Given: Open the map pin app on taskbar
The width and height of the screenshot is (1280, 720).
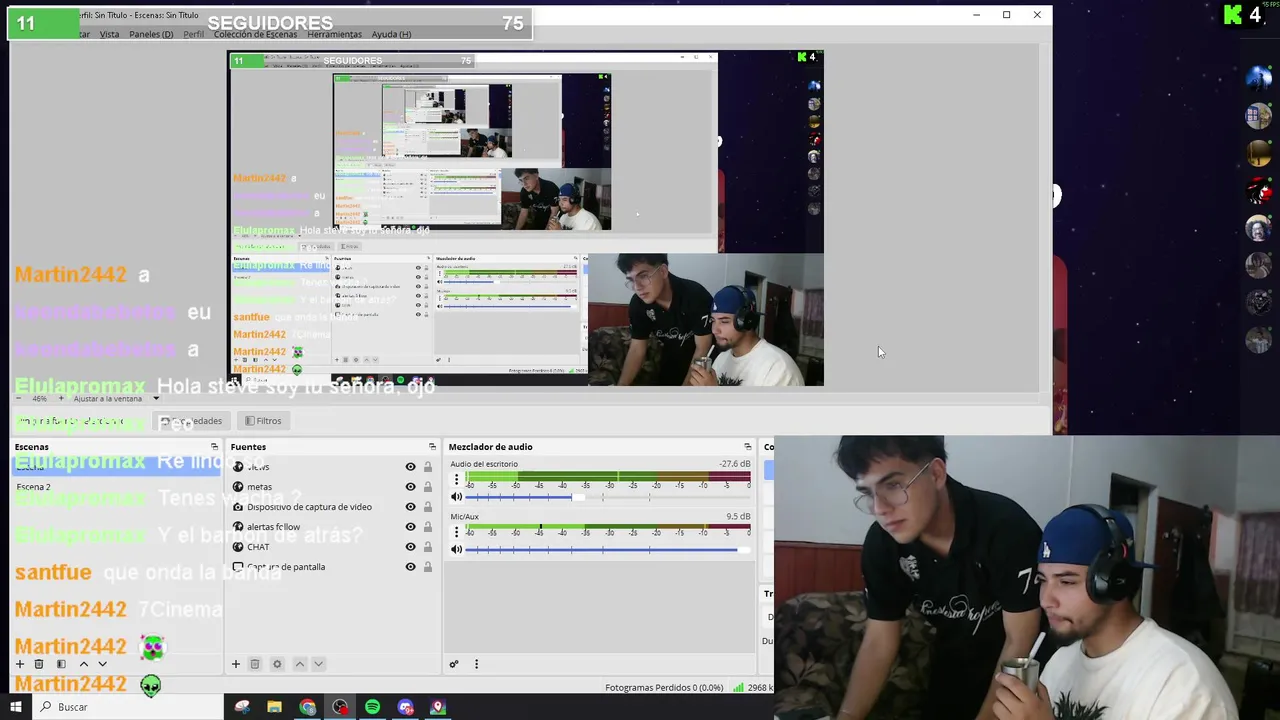Looking at the screenshot, I should click(437, 707).
